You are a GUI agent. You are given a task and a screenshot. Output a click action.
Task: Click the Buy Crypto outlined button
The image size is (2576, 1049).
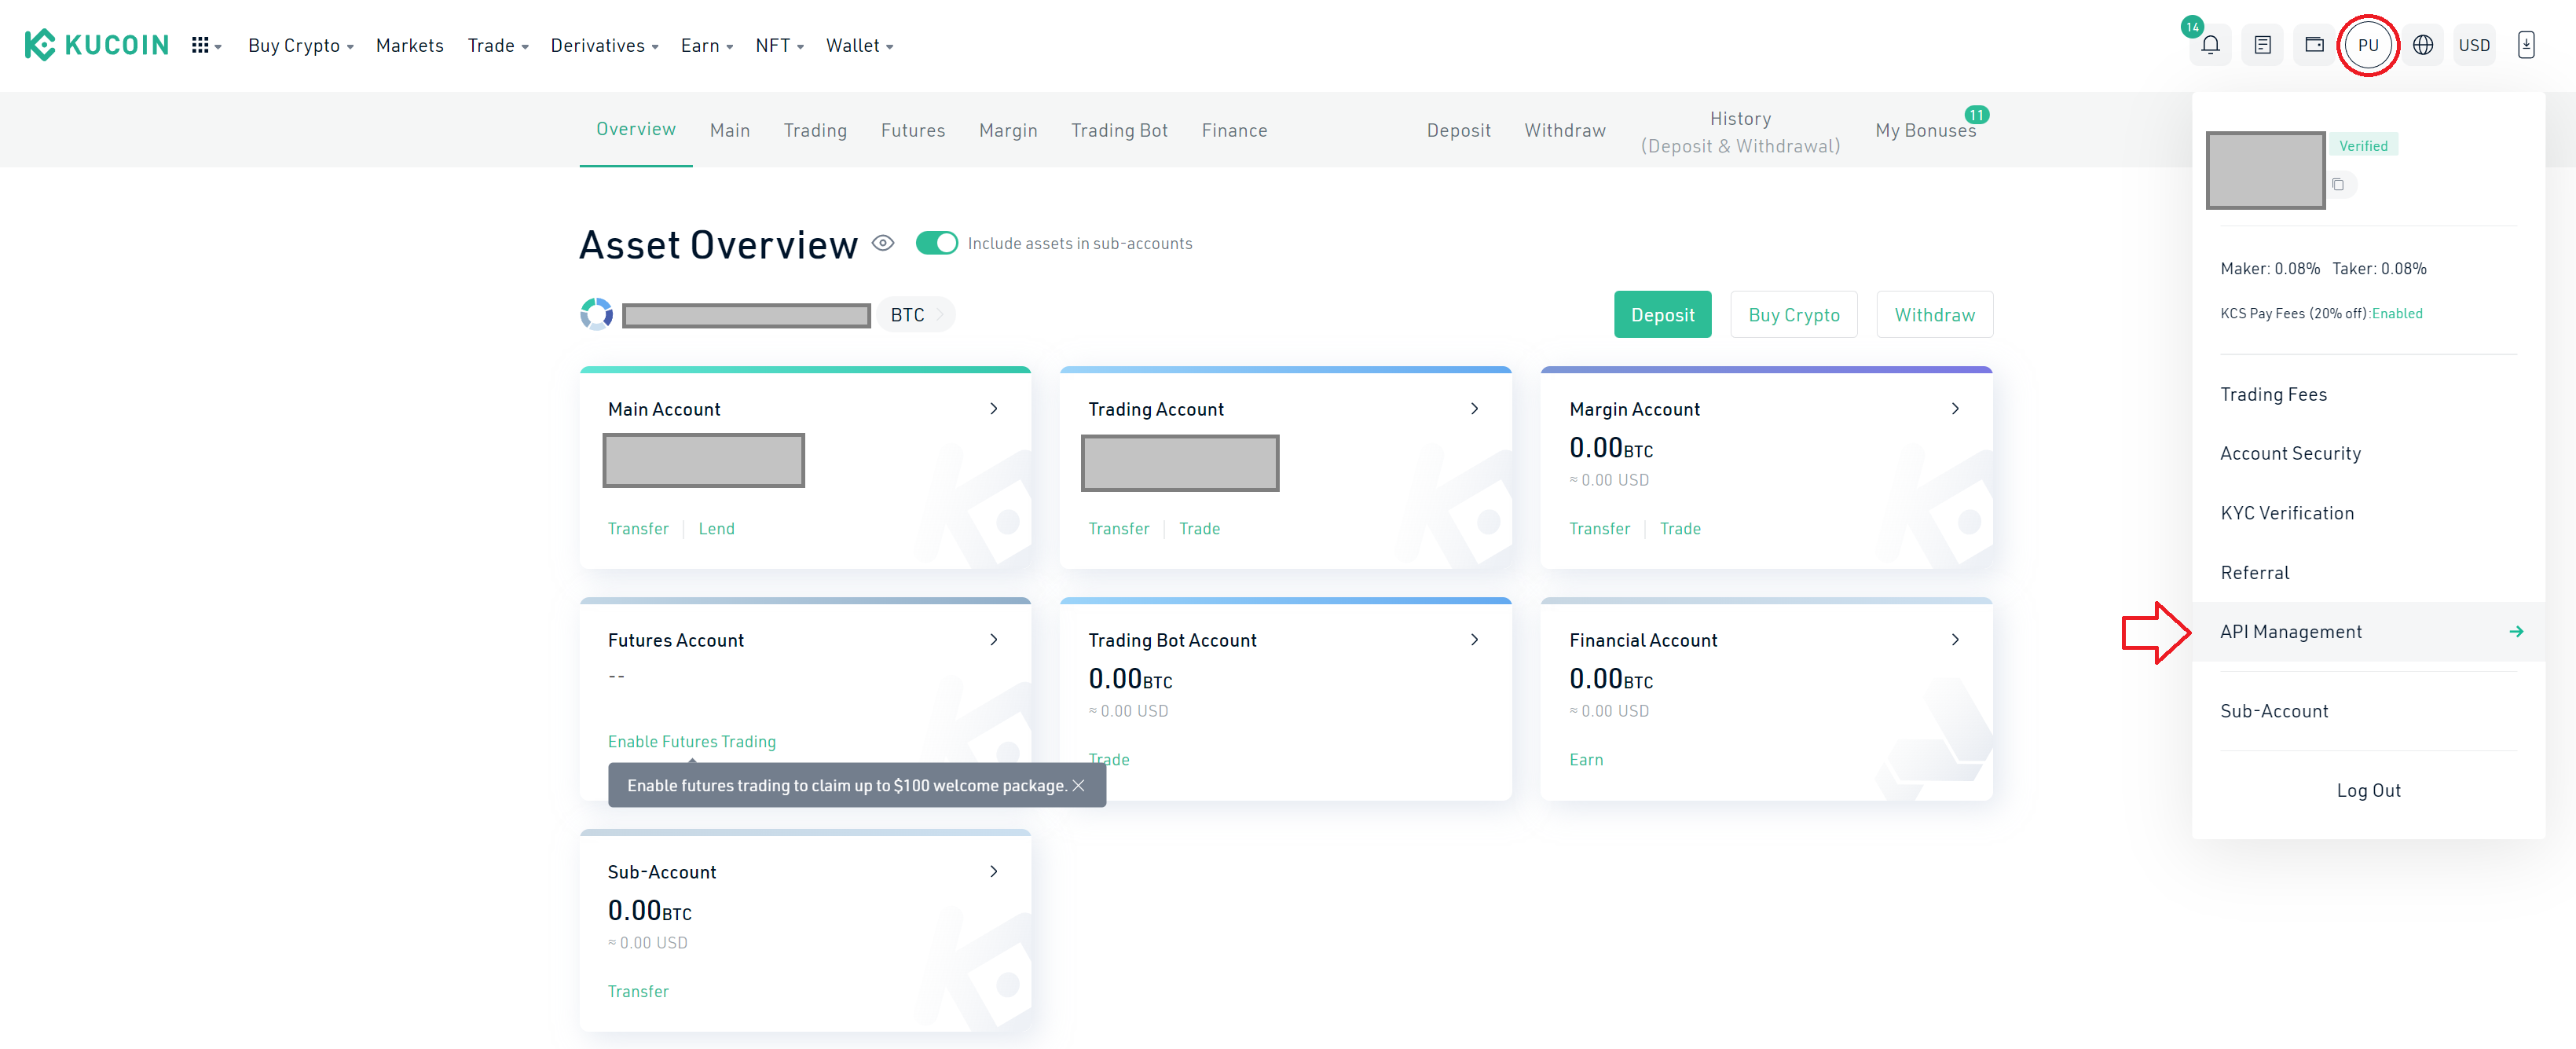click(1794, 315)
